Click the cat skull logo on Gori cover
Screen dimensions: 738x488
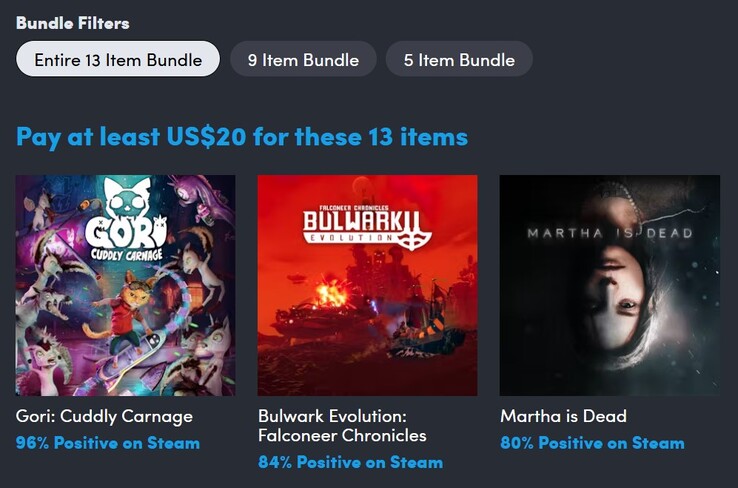pos(127,198)
